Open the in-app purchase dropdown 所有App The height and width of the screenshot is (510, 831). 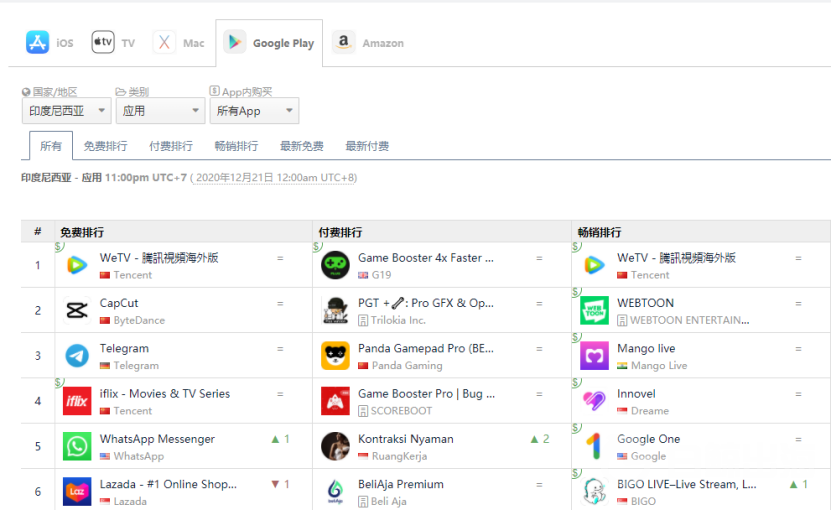(x=254, y=111)
